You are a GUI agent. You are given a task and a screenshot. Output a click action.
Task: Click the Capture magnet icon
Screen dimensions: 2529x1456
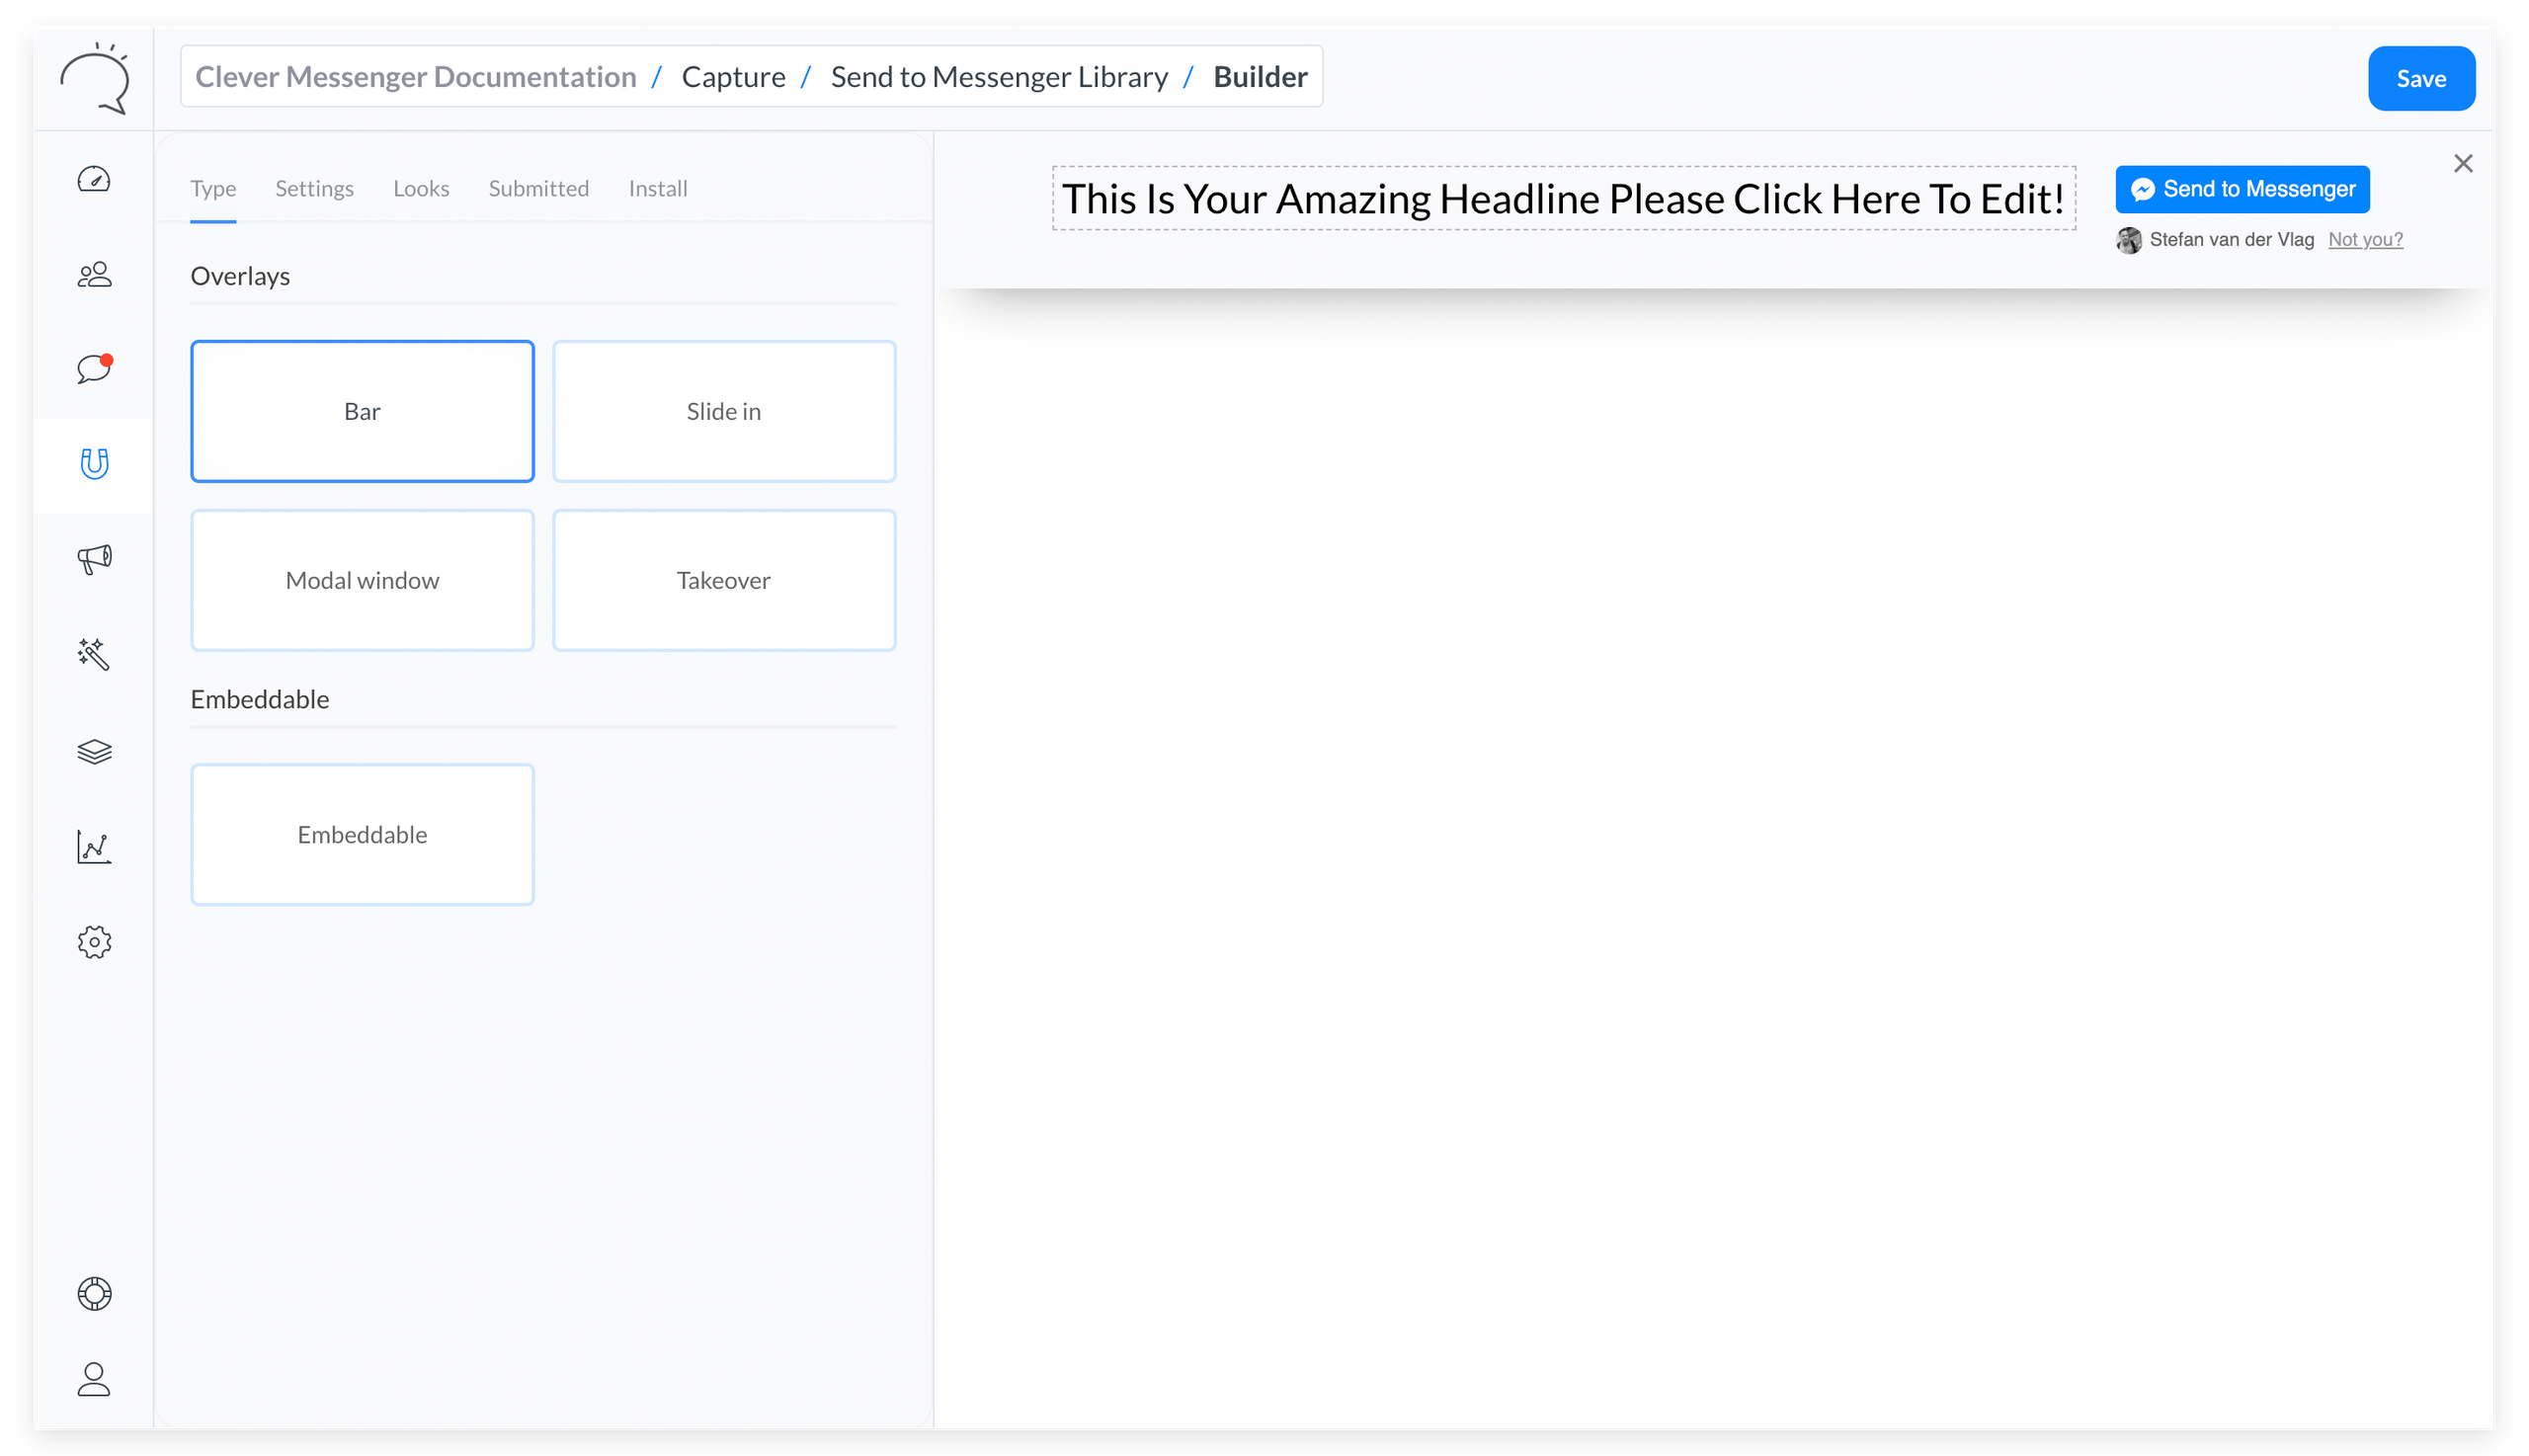click(x=94, y=463)
